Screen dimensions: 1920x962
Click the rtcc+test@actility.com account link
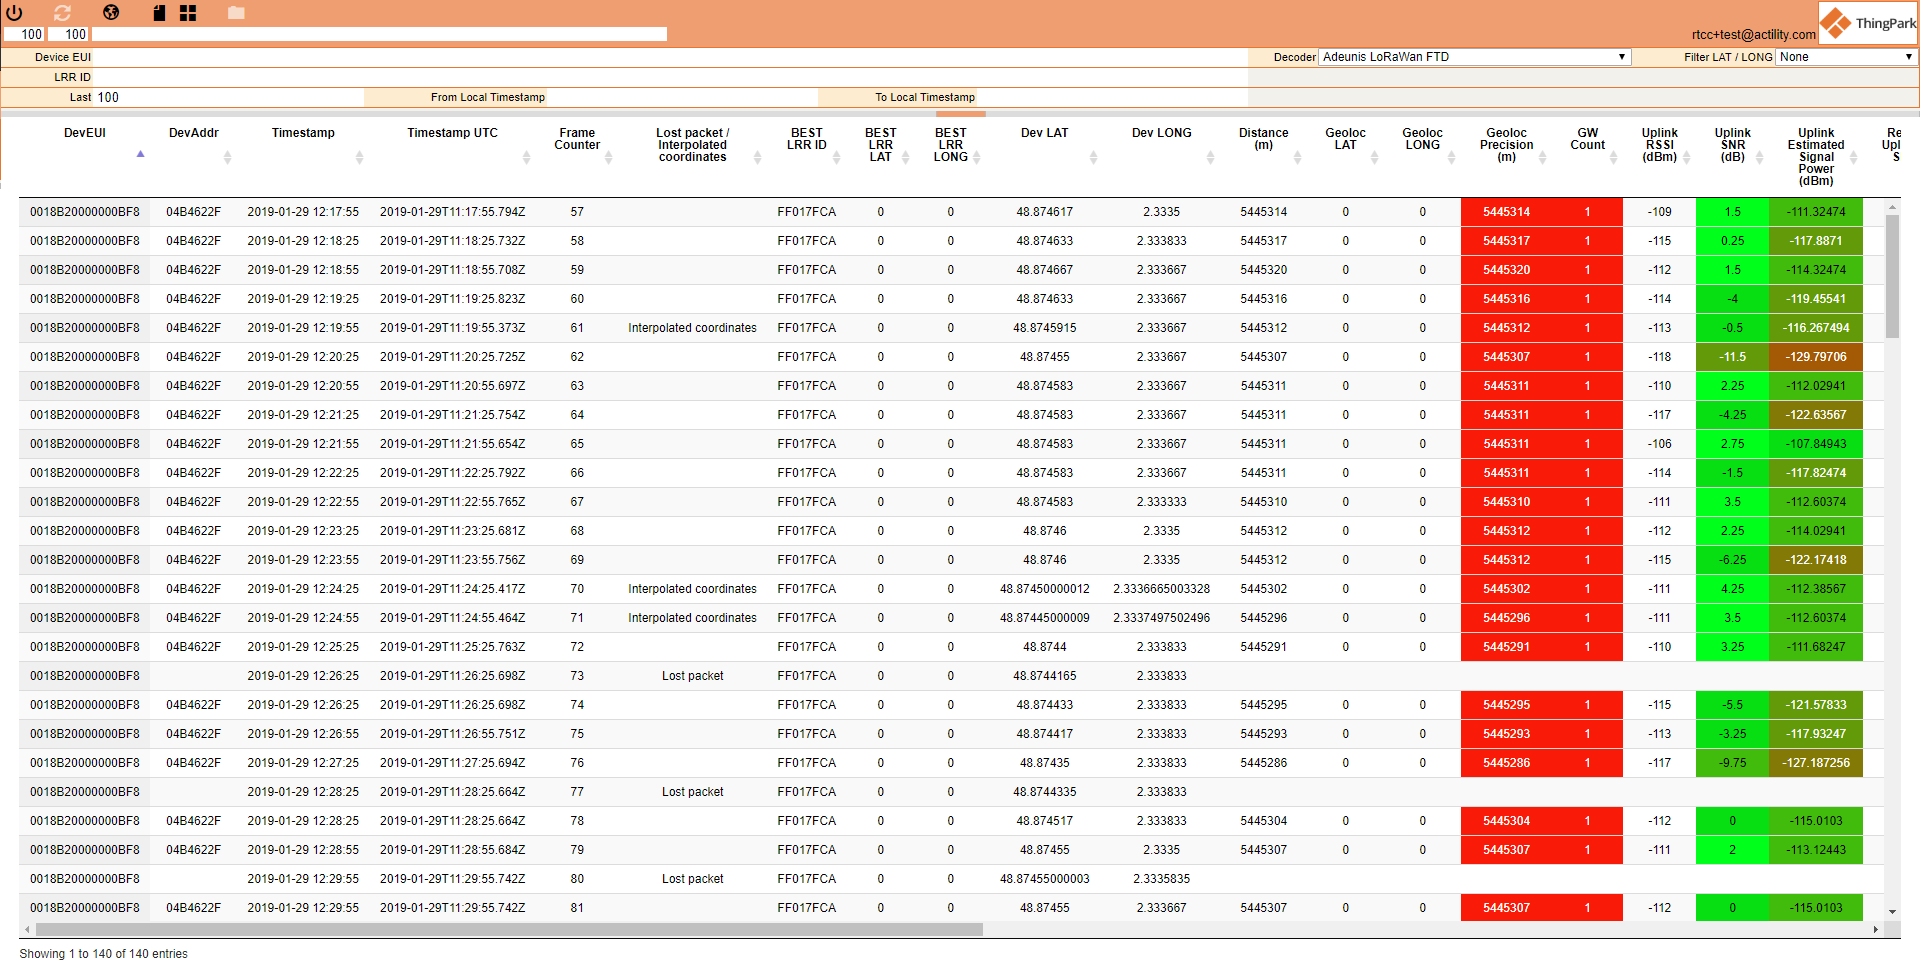[1753, 35]
